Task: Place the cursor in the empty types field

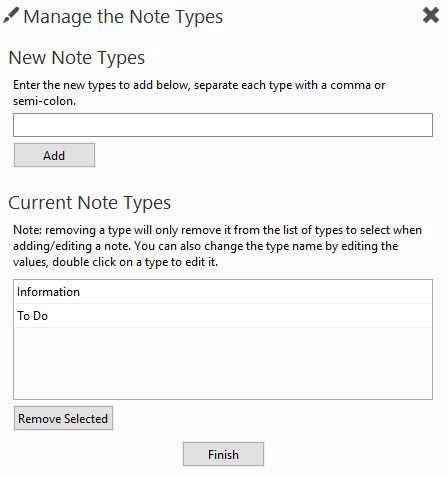Action: [223, 125]
